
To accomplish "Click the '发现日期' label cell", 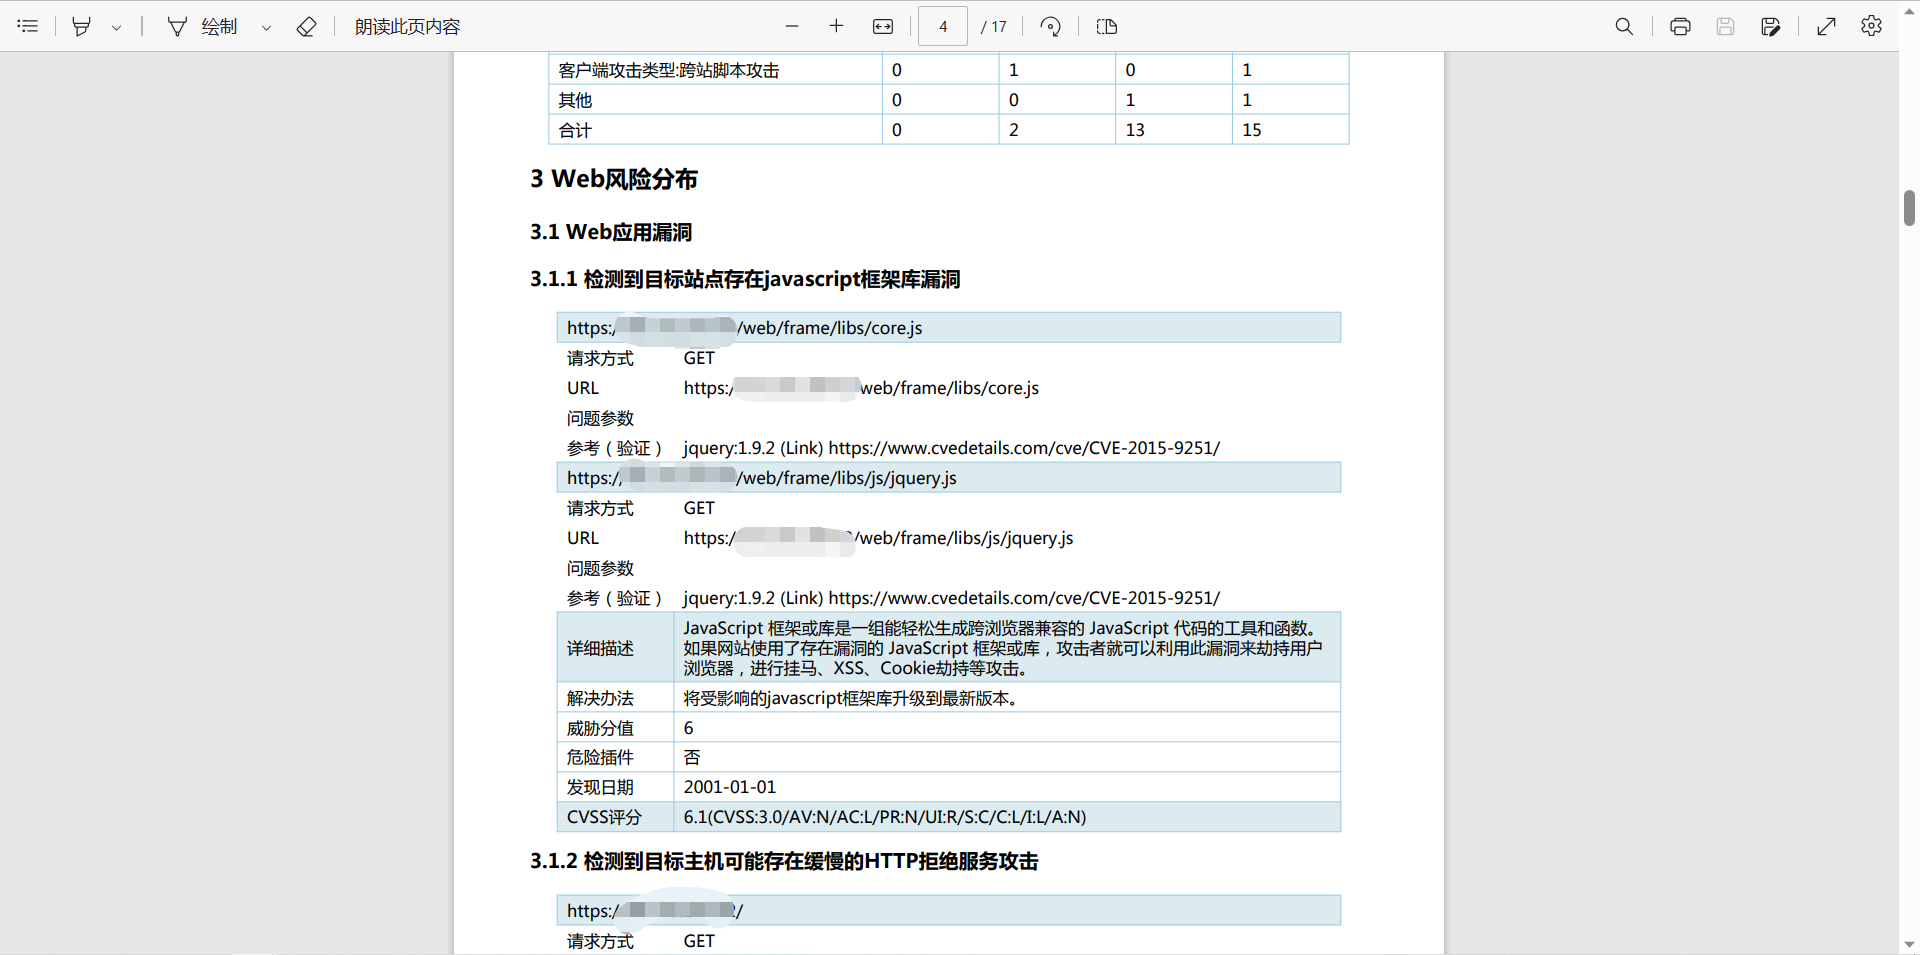I will pos(615,787).
